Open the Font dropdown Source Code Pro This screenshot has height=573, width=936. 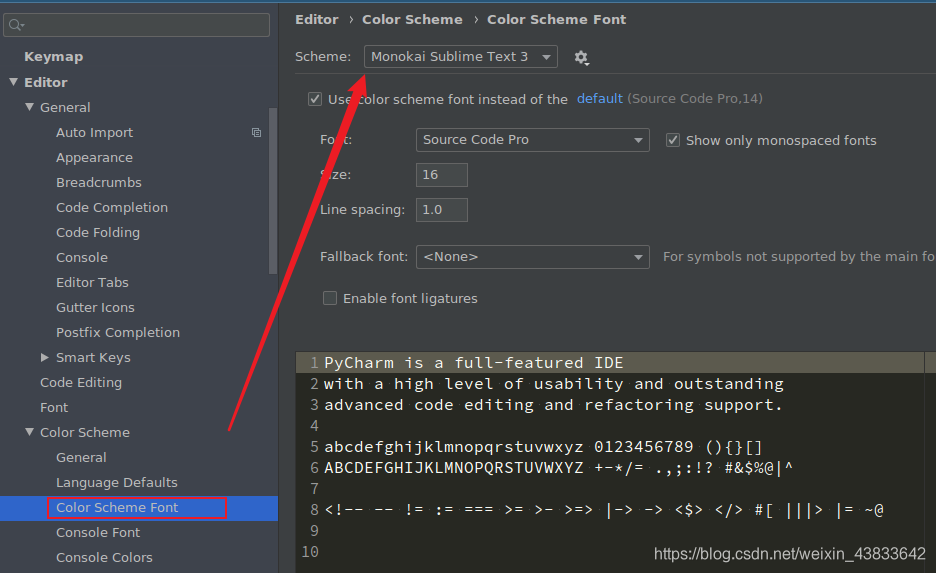point(532,140)
